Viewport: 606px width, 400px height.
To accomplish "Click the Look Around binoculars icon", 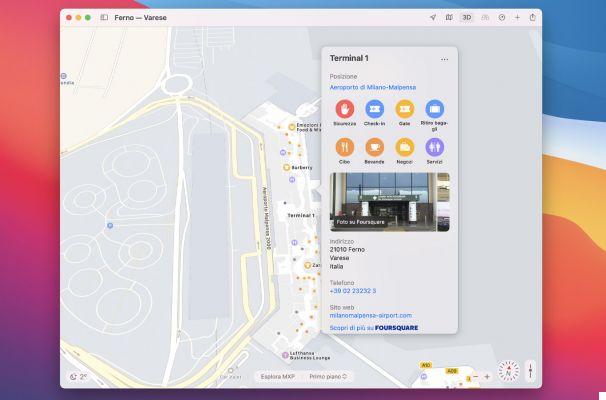I will [x=485, y=17].
